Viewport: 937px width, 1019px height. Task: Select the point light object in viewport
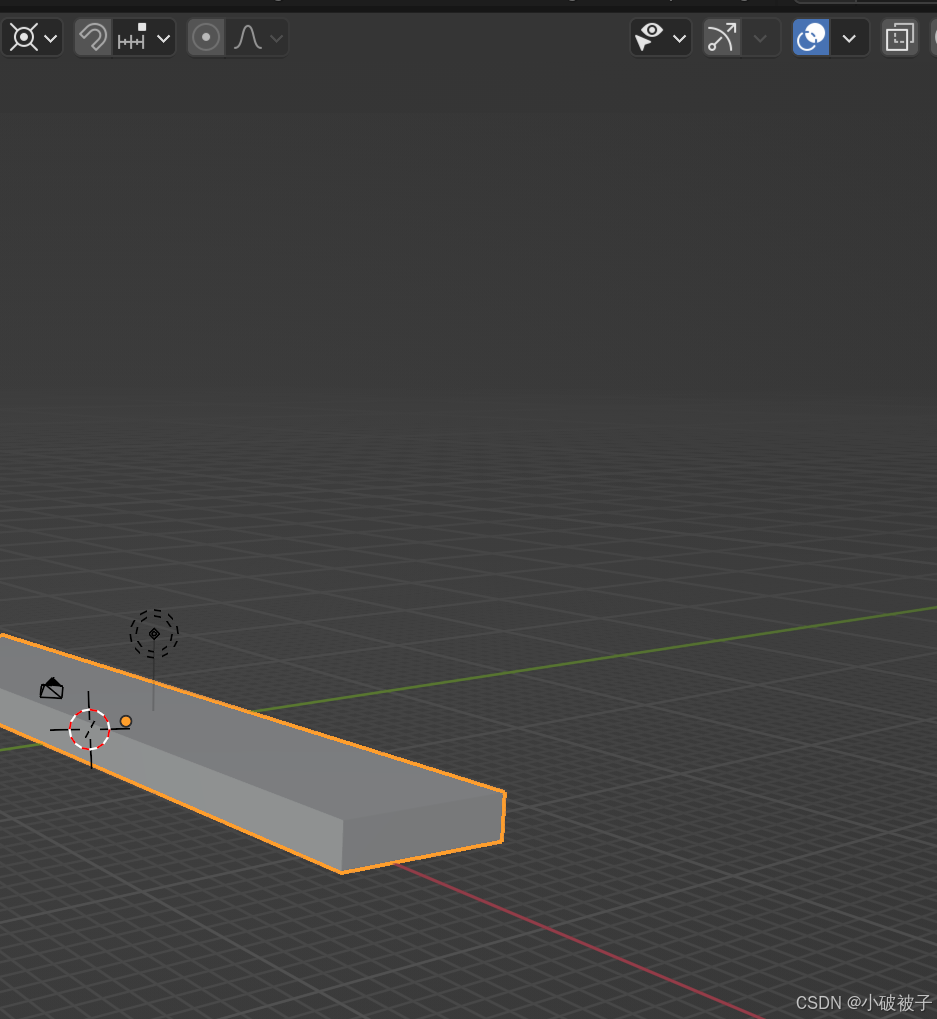154,634
